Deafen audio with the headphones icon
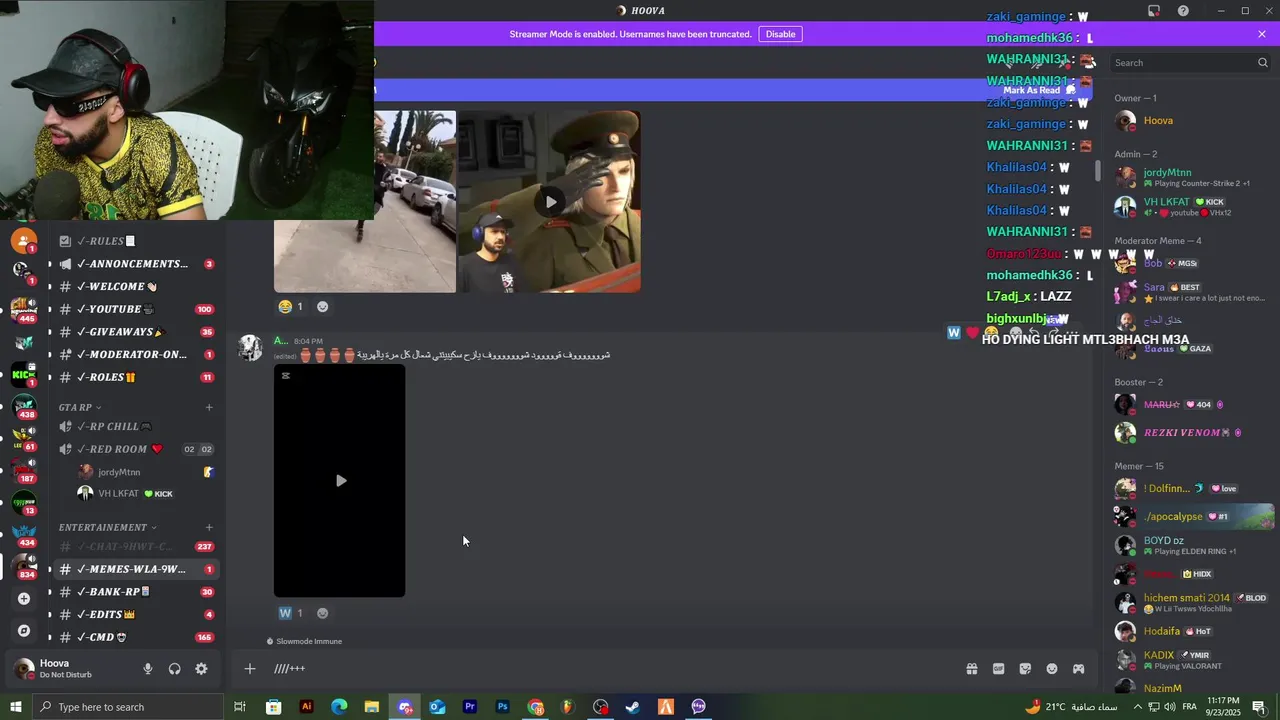This screenshot has width=1280, height=720. coord(175,669)
